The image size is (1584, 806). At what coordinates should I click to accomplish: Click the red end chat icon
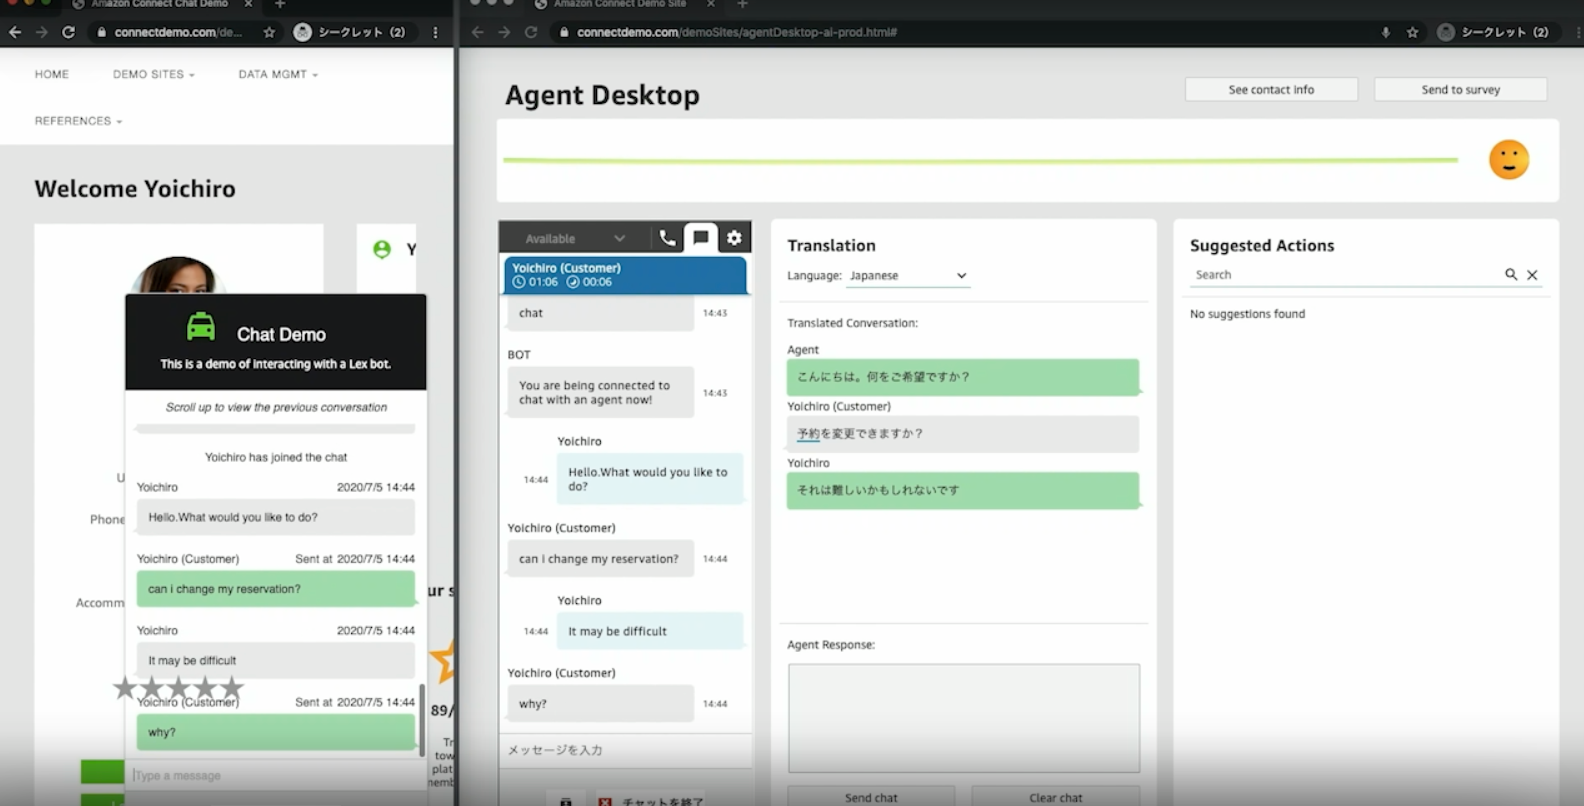(x=604, y=801)
